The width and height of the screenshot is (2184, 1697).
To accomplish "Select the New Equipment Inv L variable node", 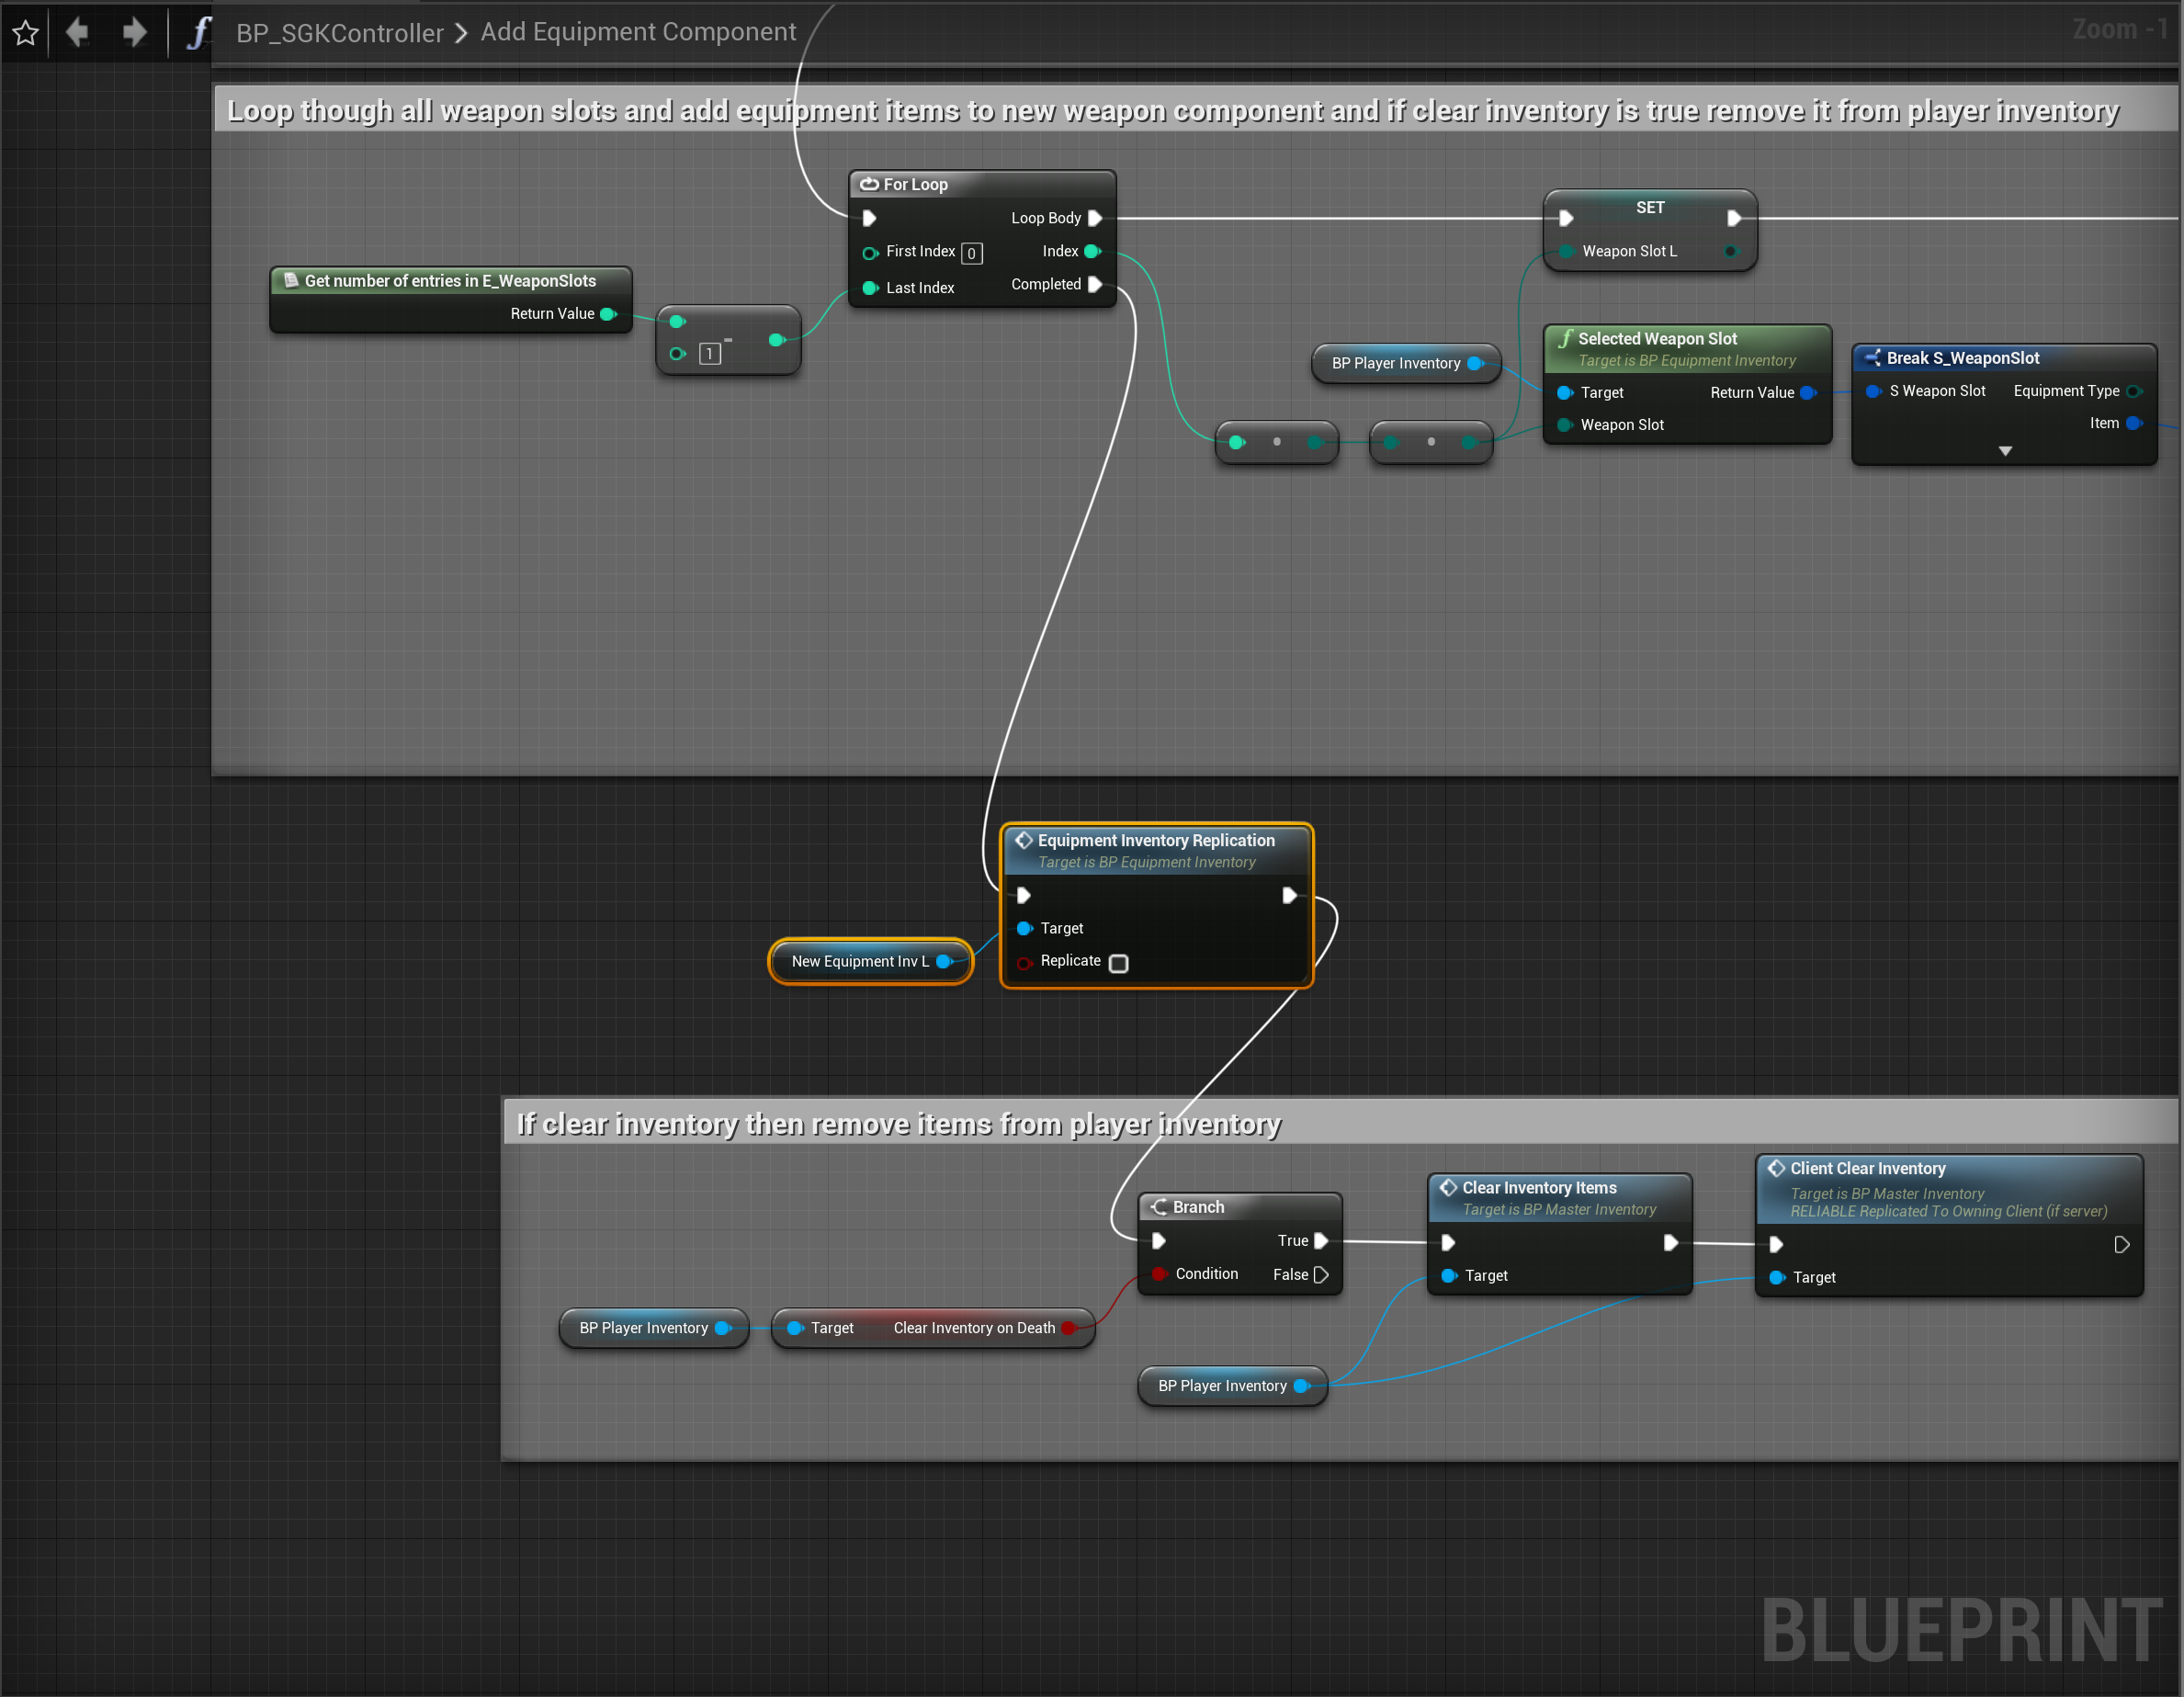I will (x=860, y=961).
